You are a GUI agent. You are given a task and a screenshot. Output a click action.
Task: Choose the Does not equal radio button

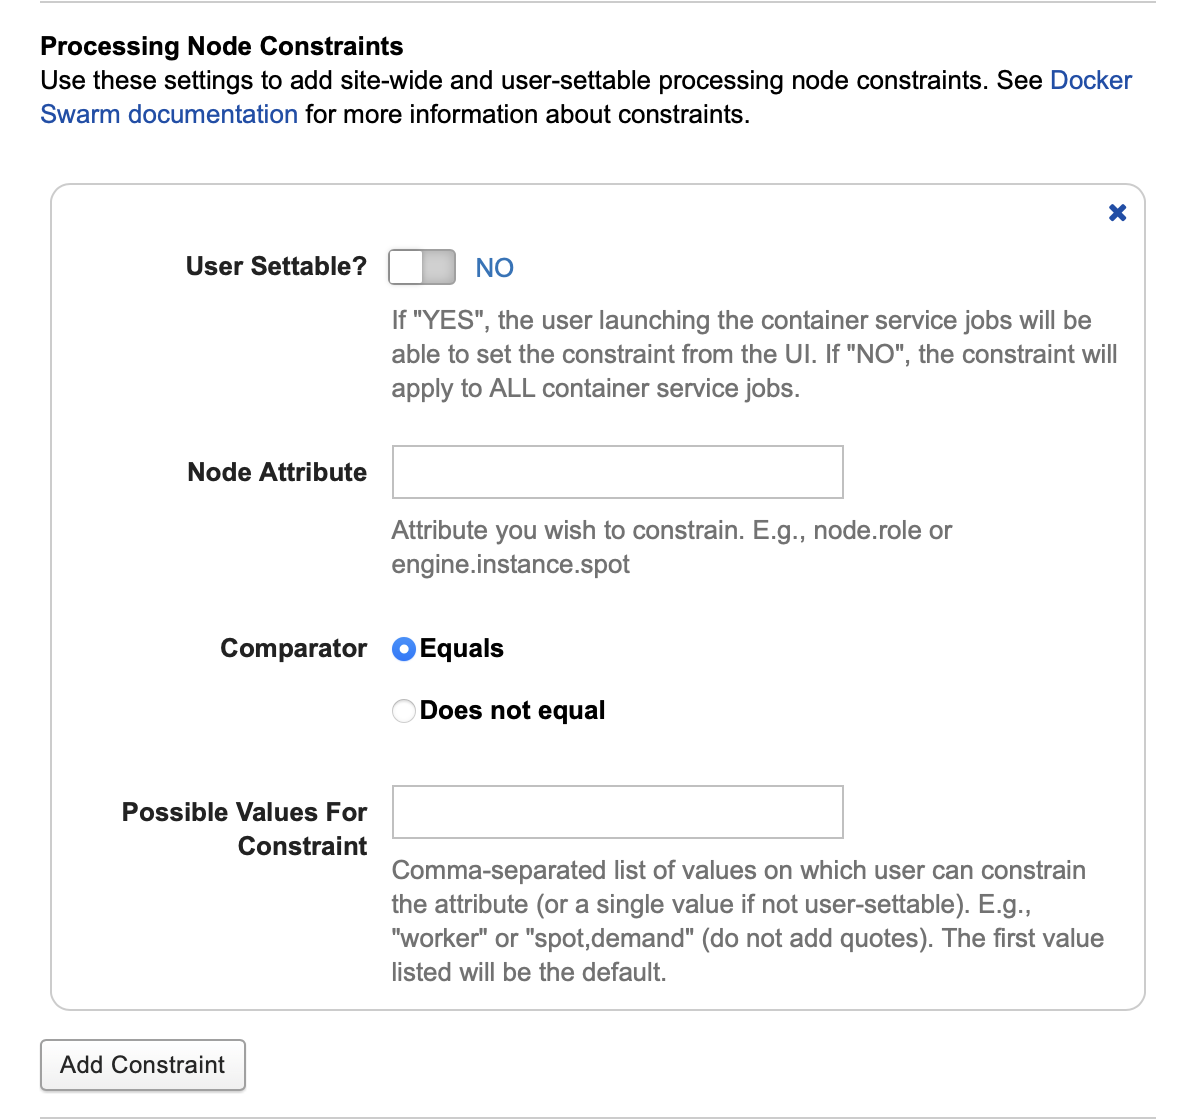tap(404, 711)
